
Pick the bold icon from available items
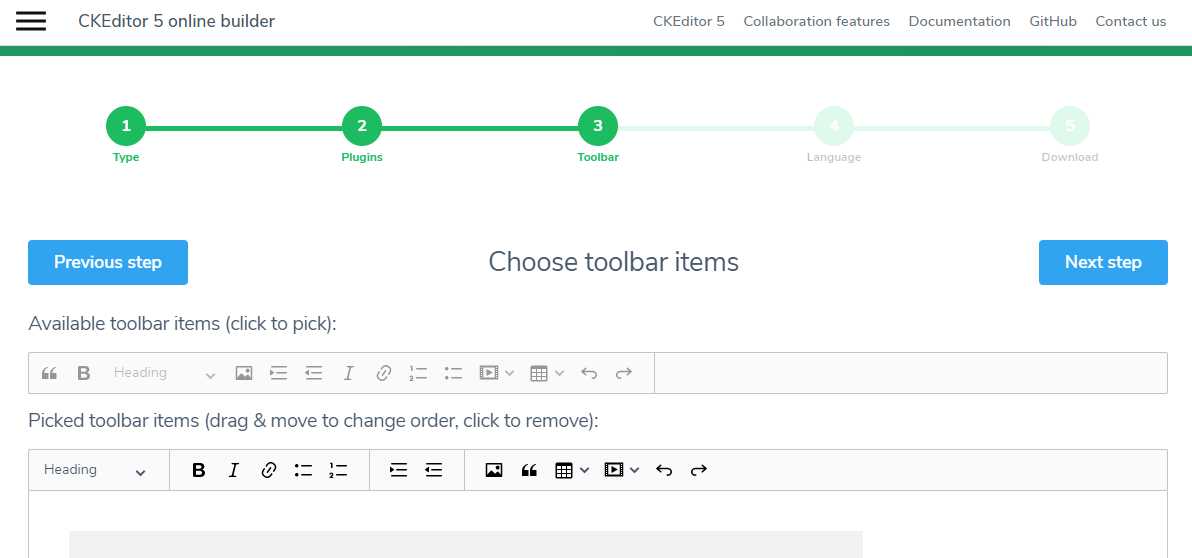pyautogui.click(x=84, y=373)
